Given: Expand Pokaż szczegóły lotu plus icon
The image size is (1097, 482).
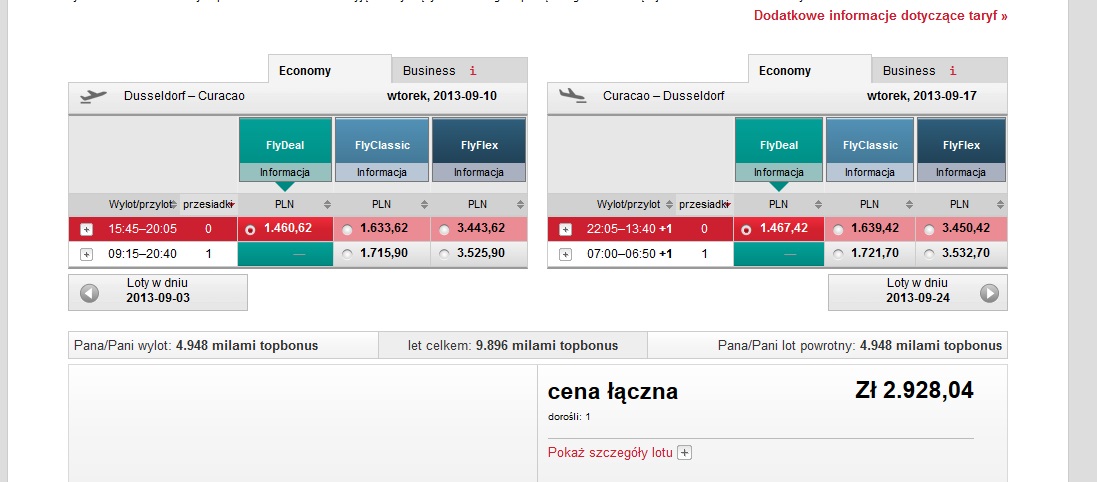Looking at the screenshot, I should (685, 453).
